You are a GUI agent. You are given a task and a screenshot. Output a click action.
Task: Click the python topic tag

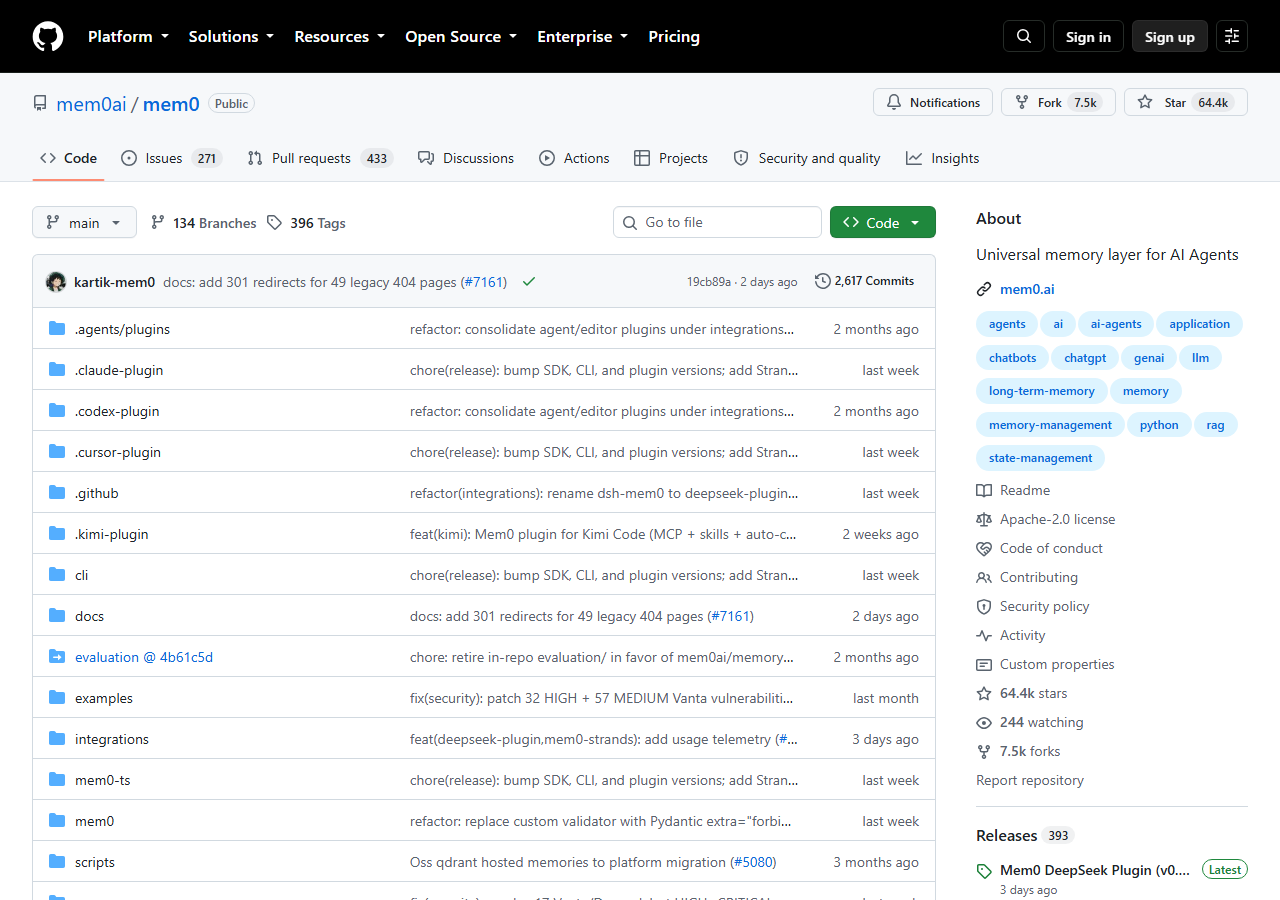[1159, 425]
